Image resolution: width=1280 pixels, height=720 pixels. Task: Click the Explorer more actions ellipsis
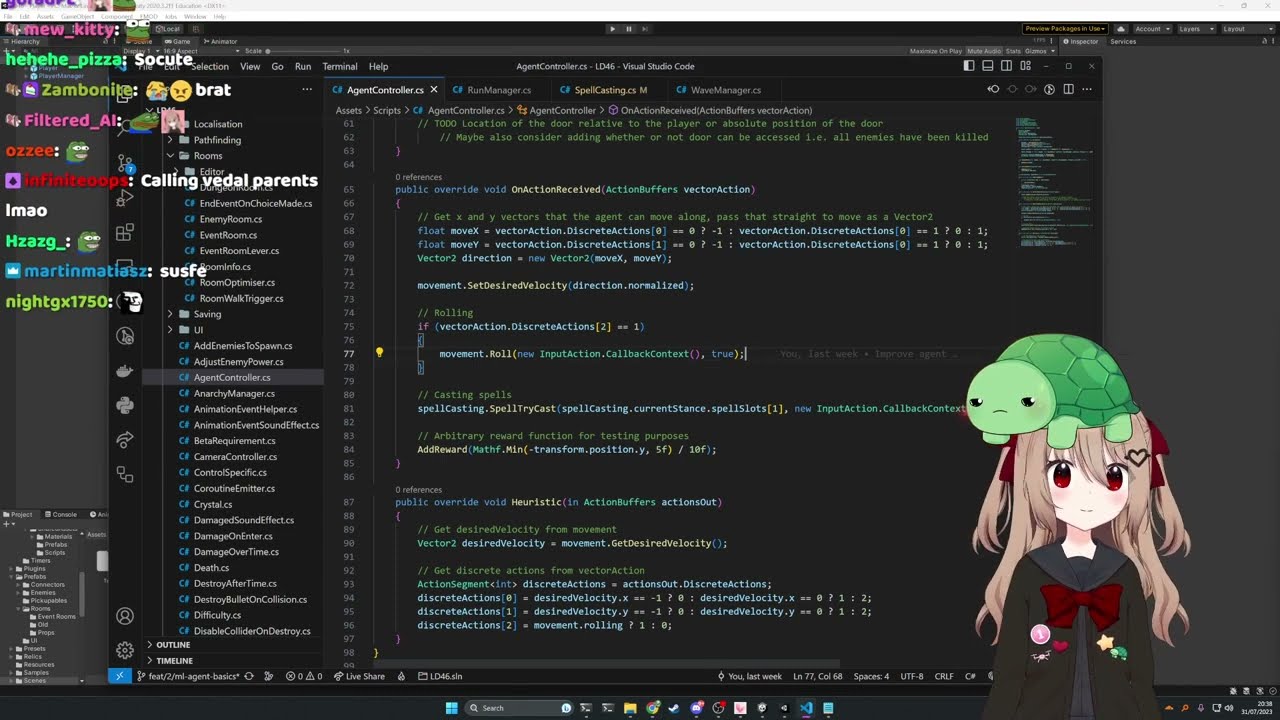click(307, 90)
